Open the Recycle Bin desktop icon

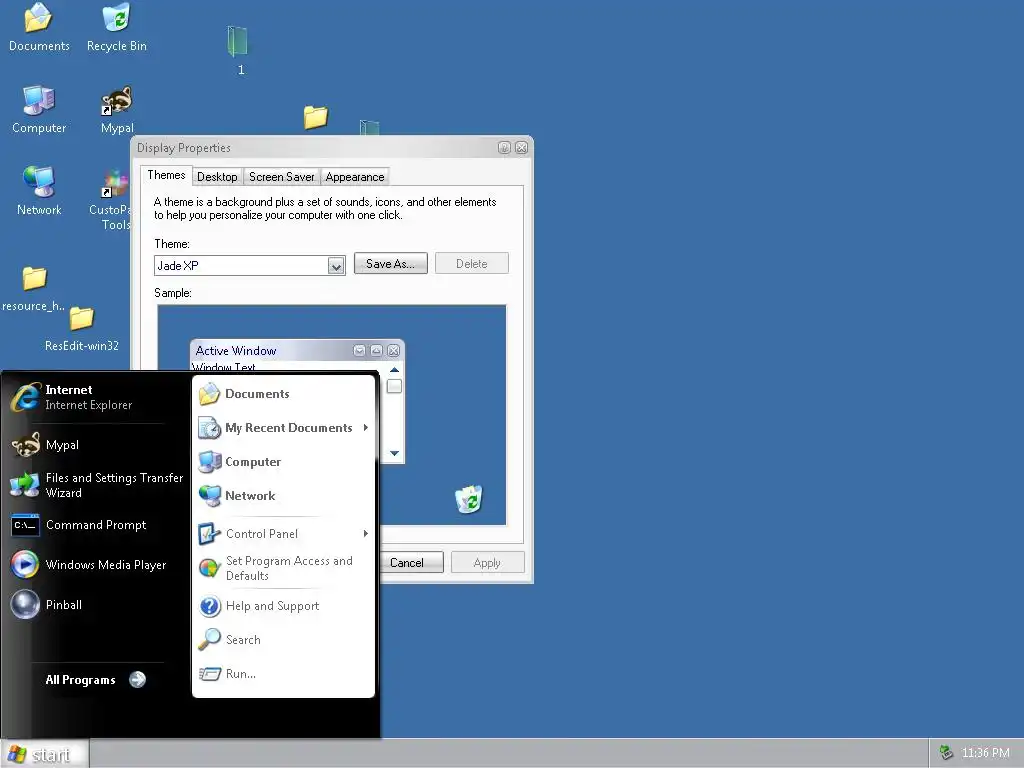pyautogui.click(x=116, y=27)
